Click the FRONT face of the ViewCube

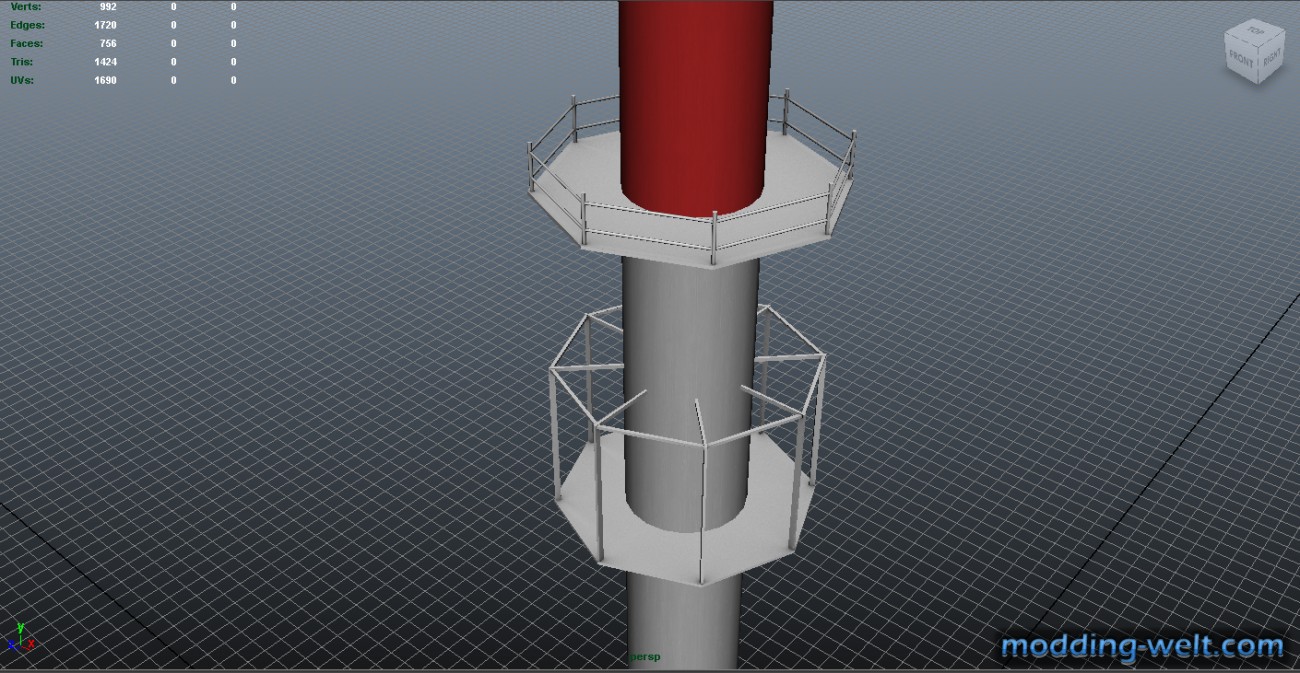tap(1241, 58)
